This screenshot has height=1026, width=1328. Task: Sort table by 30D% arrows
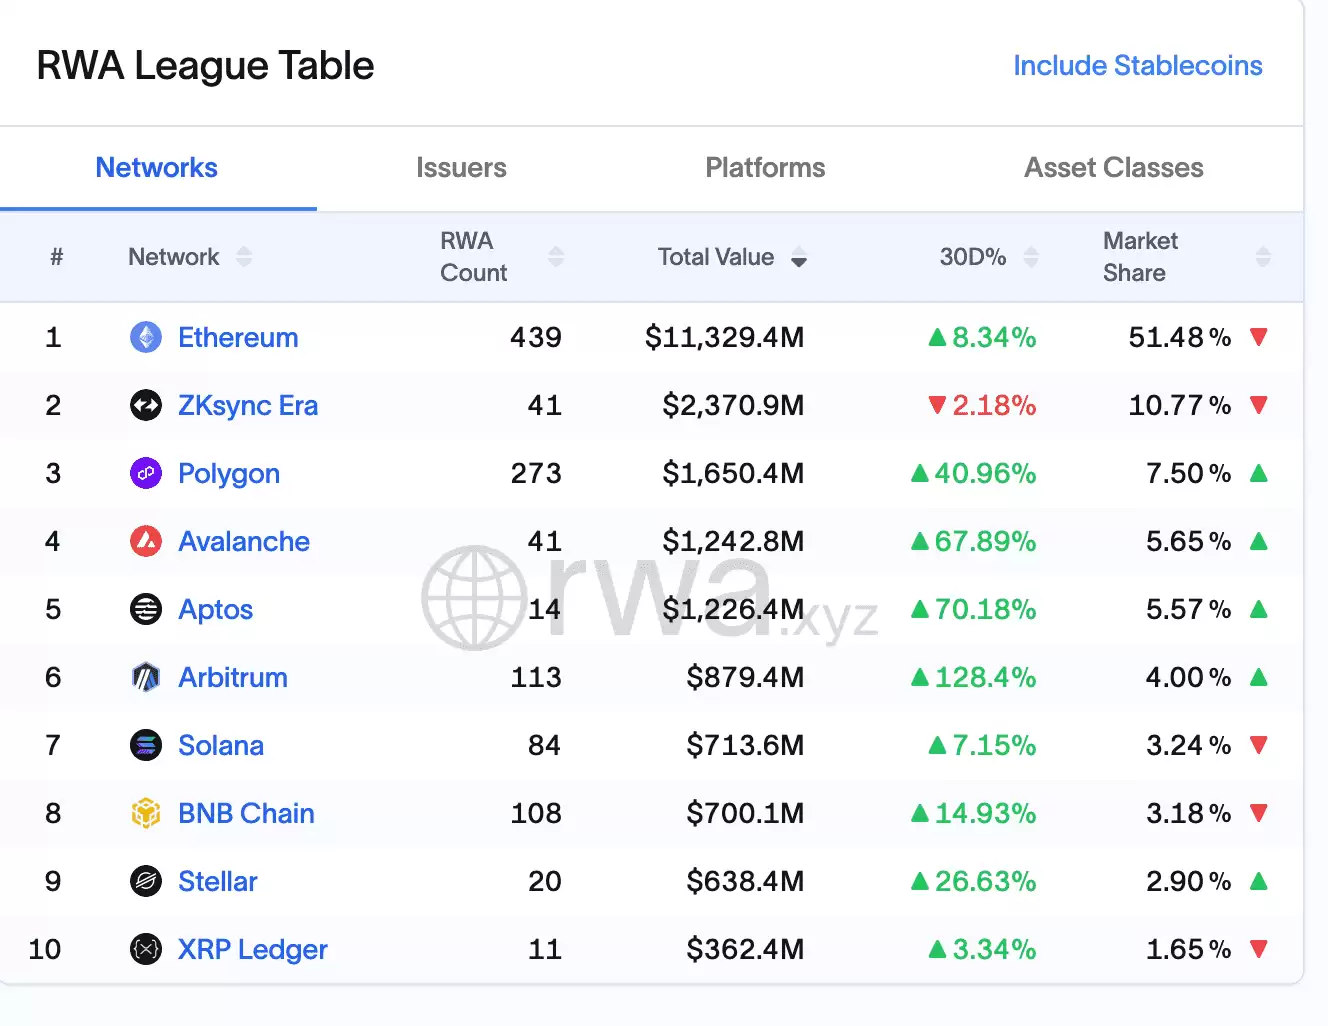[1031, 257]
